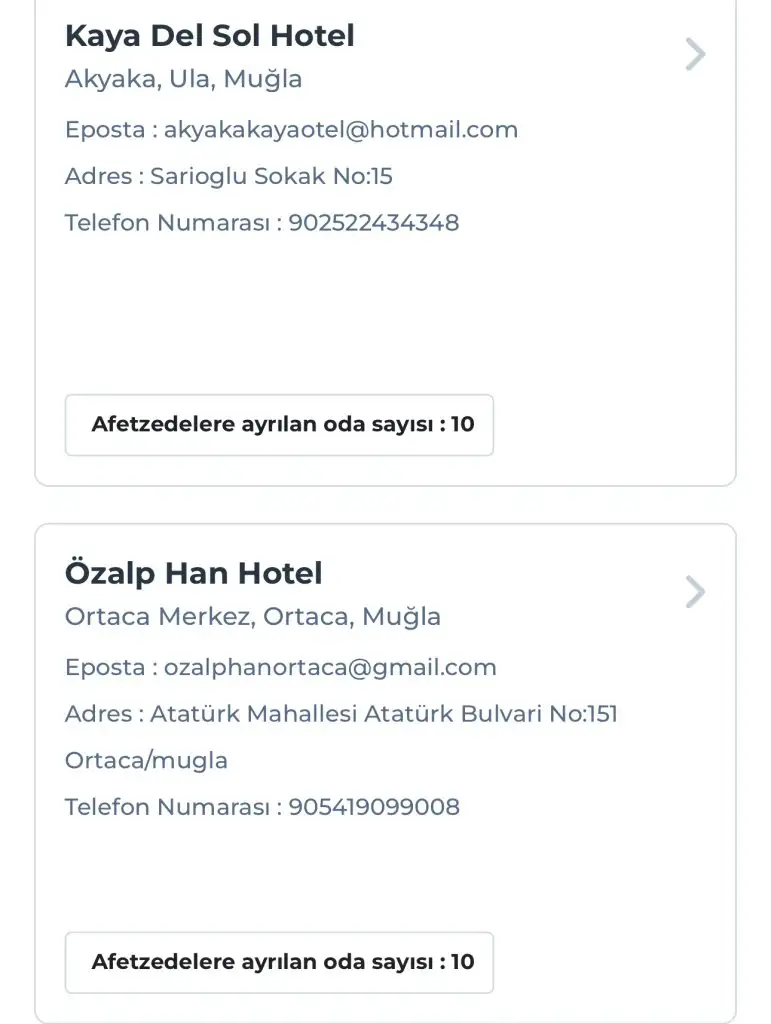Select the Sarioglu Sokak No:15 address
The image size is (771, 1024).
[271, 177]
